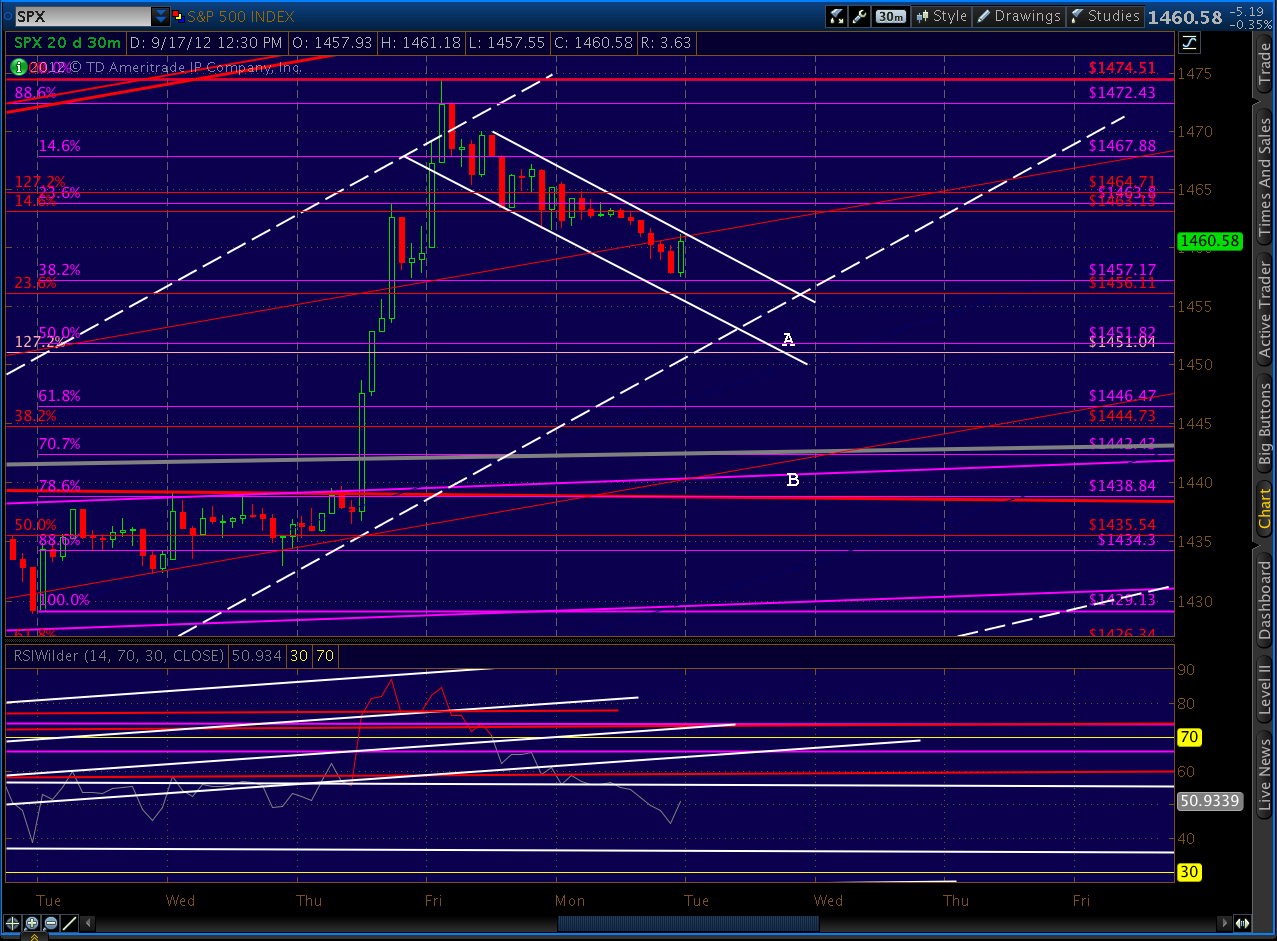Click the 100.0% Fibonacci level label

coord(64,600)
